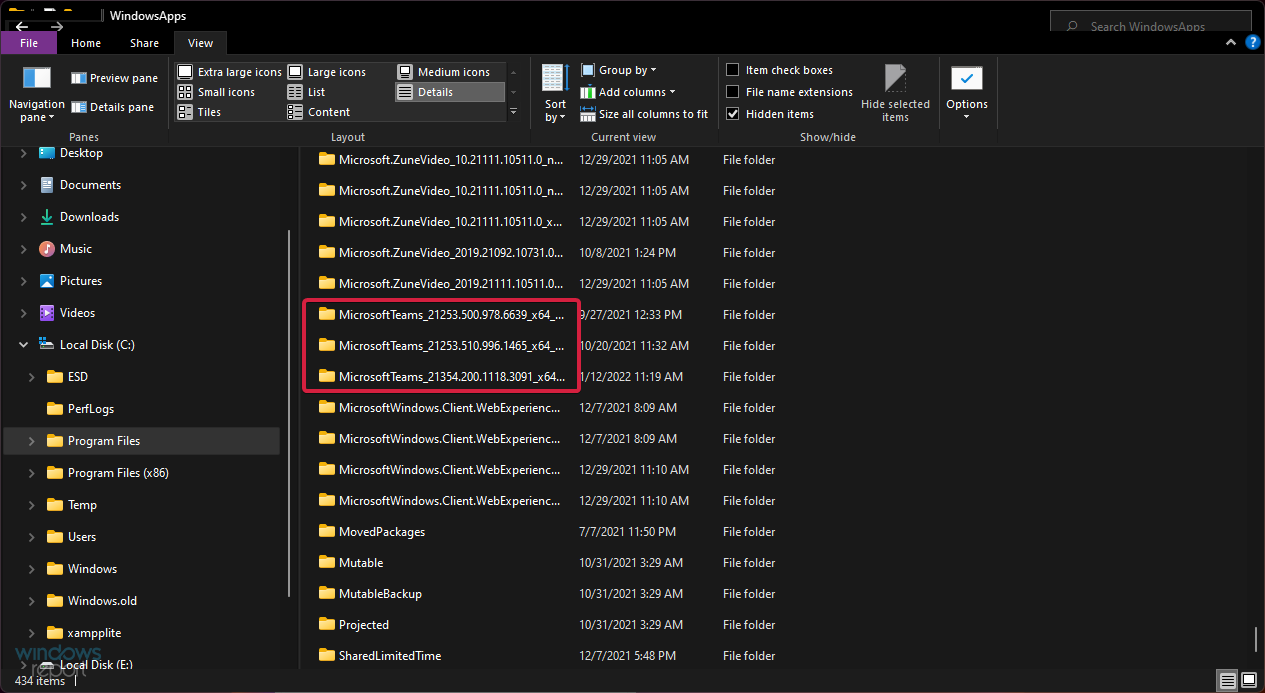Switch layout to List view
This screenshot has width=1265, height=693.
coord(306,92)
